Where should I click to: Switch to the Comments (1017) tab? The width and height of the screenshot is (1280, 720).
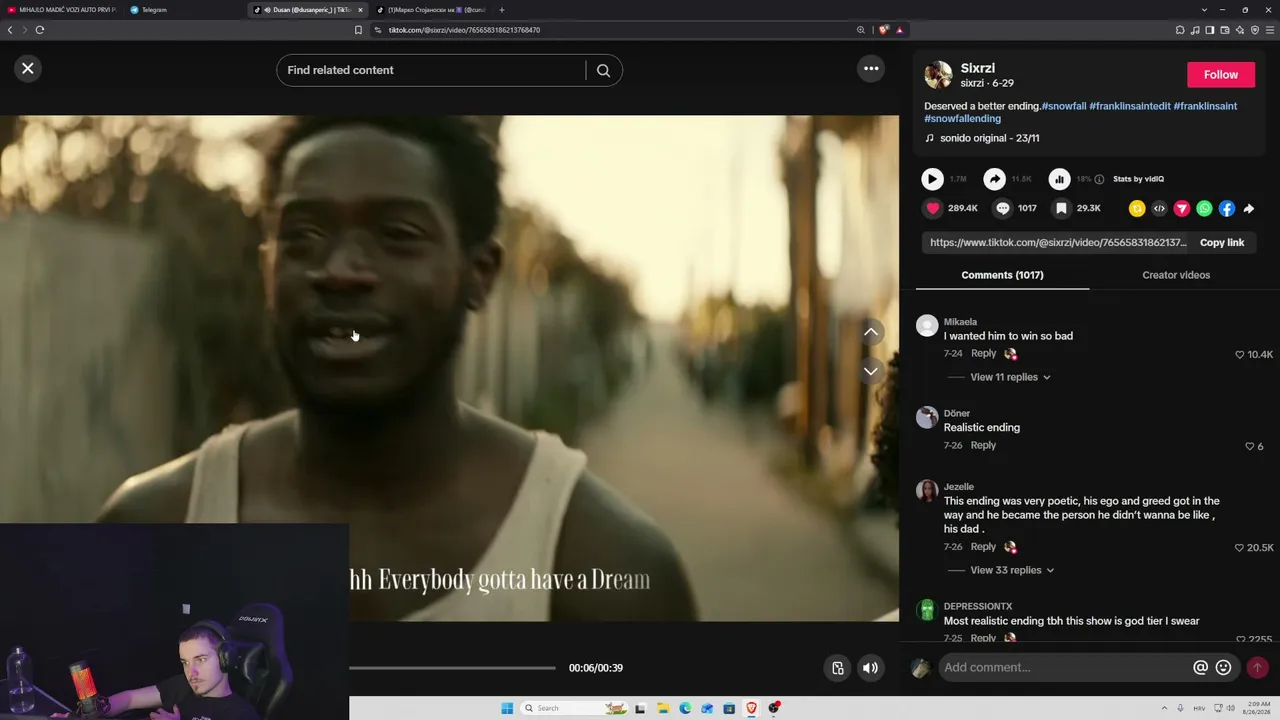coord(1002,275)
